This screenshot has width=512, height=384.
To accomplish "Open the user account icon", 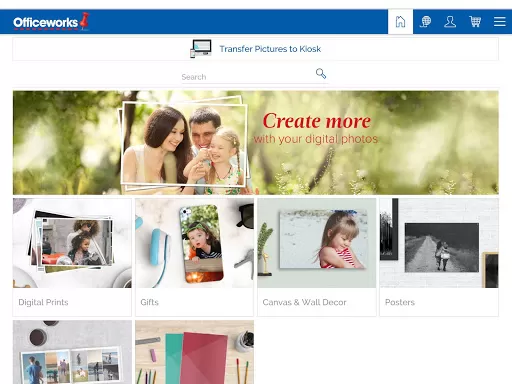I will (450, 22).
